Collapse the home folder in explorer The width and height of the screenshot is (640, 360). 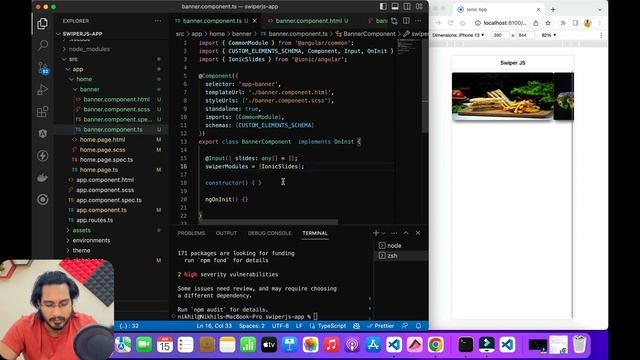click(110, 79)
